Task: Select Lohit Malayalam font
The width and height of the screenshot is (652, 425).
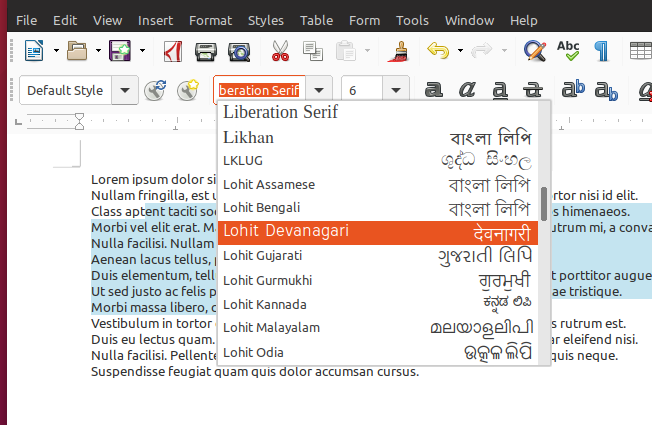Action: pos(378,328)
